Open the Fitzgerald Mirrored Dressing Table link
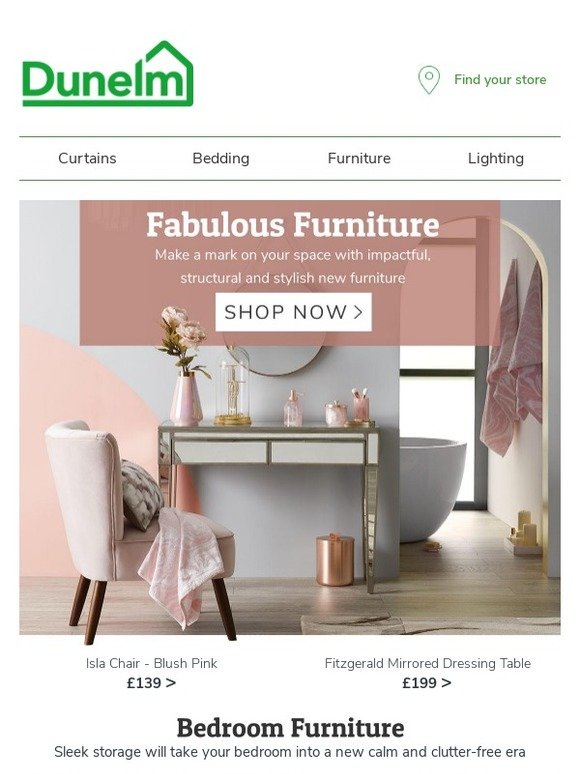The image size is (580, 774). click(x=427, y=663)
